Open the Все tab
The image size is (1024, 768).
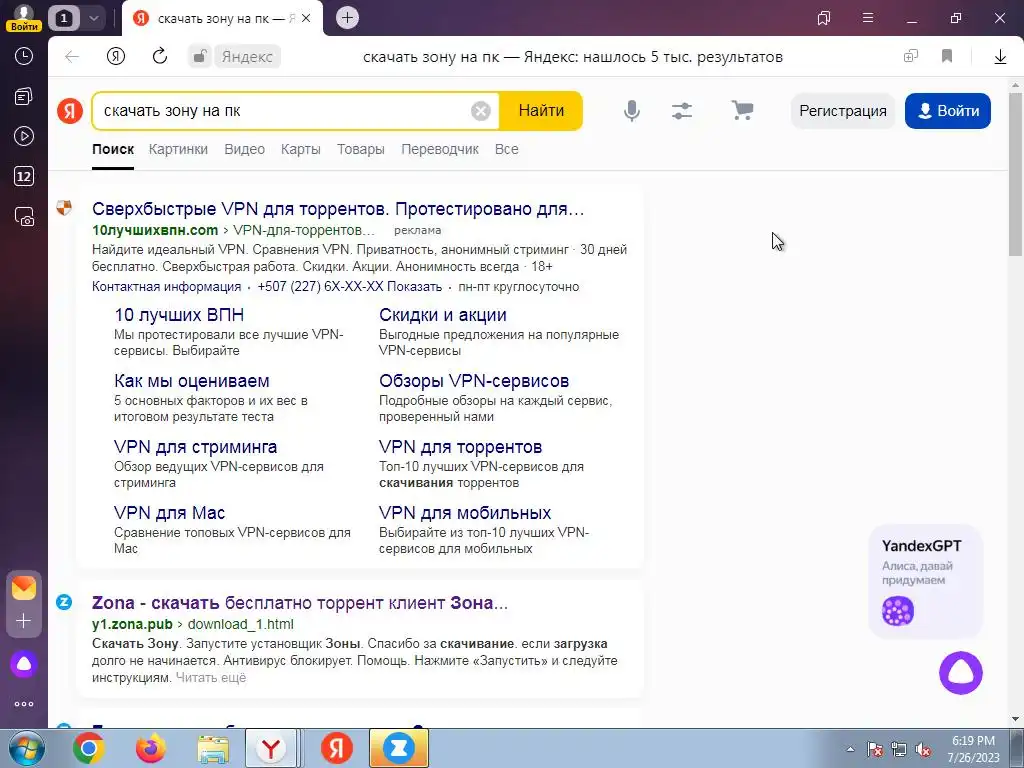point(507,150)
